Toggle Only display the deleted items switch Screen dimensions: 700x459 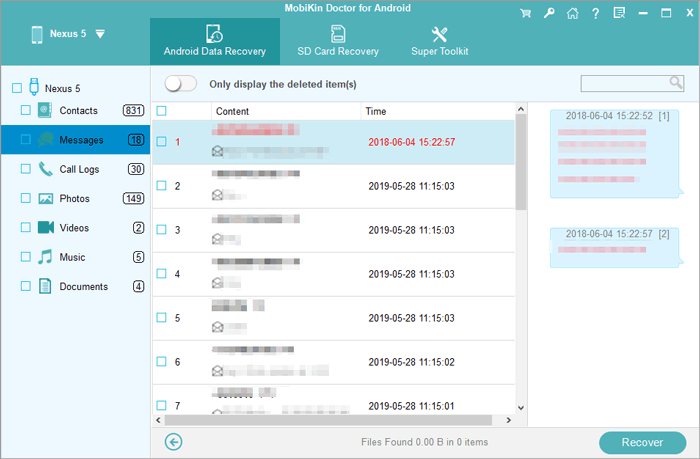[x=180, y=84]
